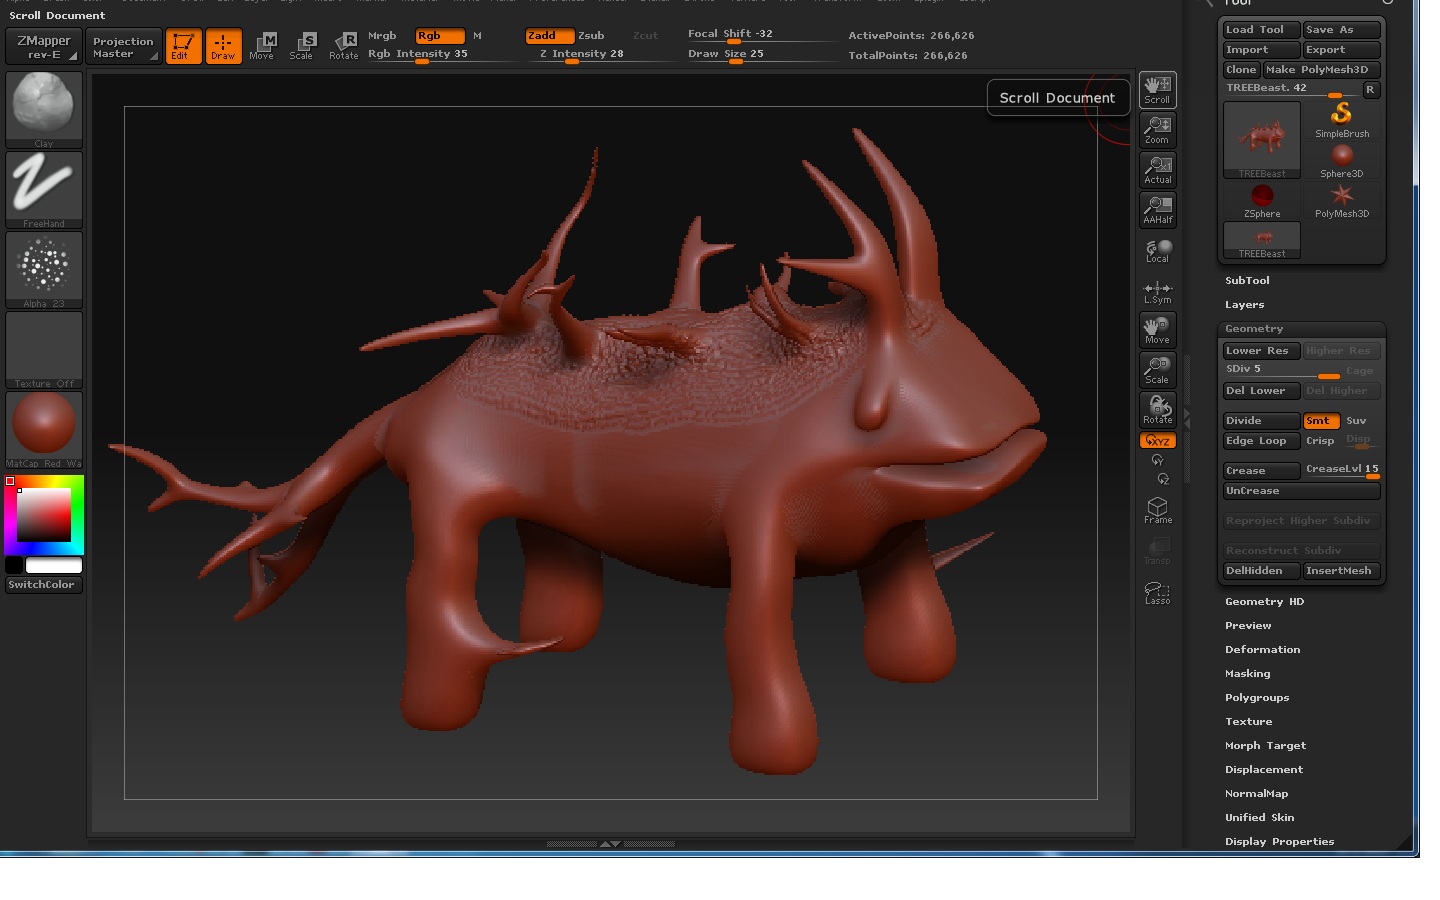Click the Move icon under L.Sym
Viewport: 1440px width, 900px height.
pyautogui.click(x=1157, y=330)
